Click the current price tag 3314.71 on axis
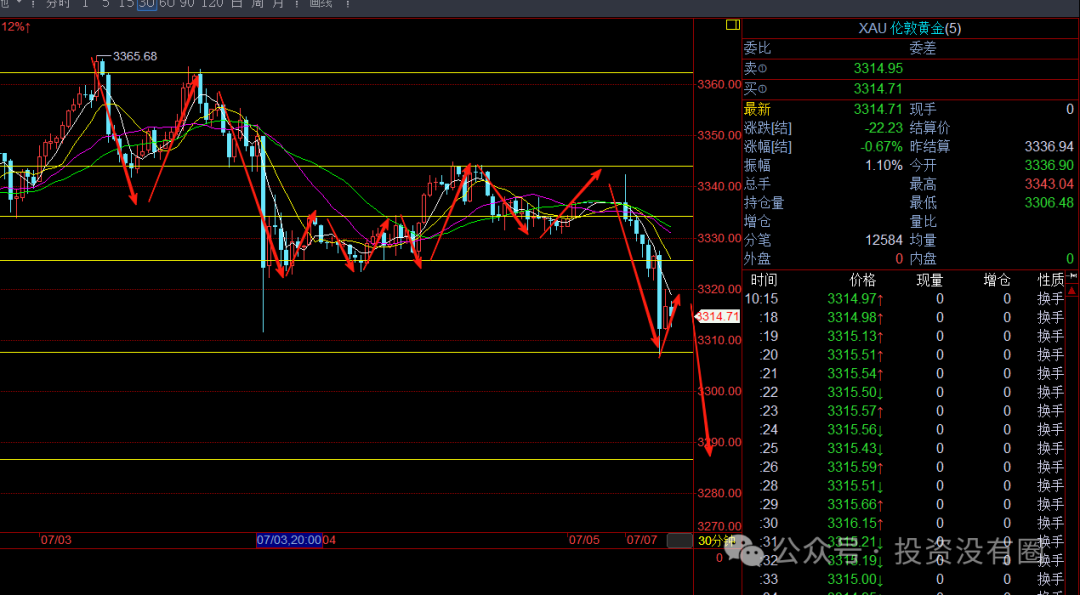Viewport: 1080px width, 595px height. point(718,317)
